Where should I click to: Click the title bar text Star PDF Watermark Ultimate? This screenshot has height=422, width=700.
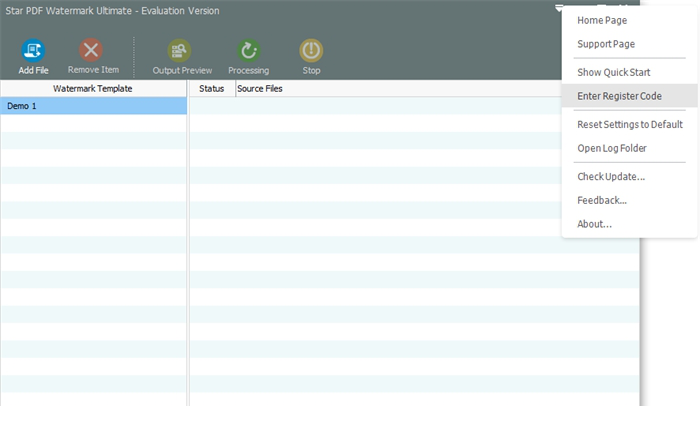(68, 11)
